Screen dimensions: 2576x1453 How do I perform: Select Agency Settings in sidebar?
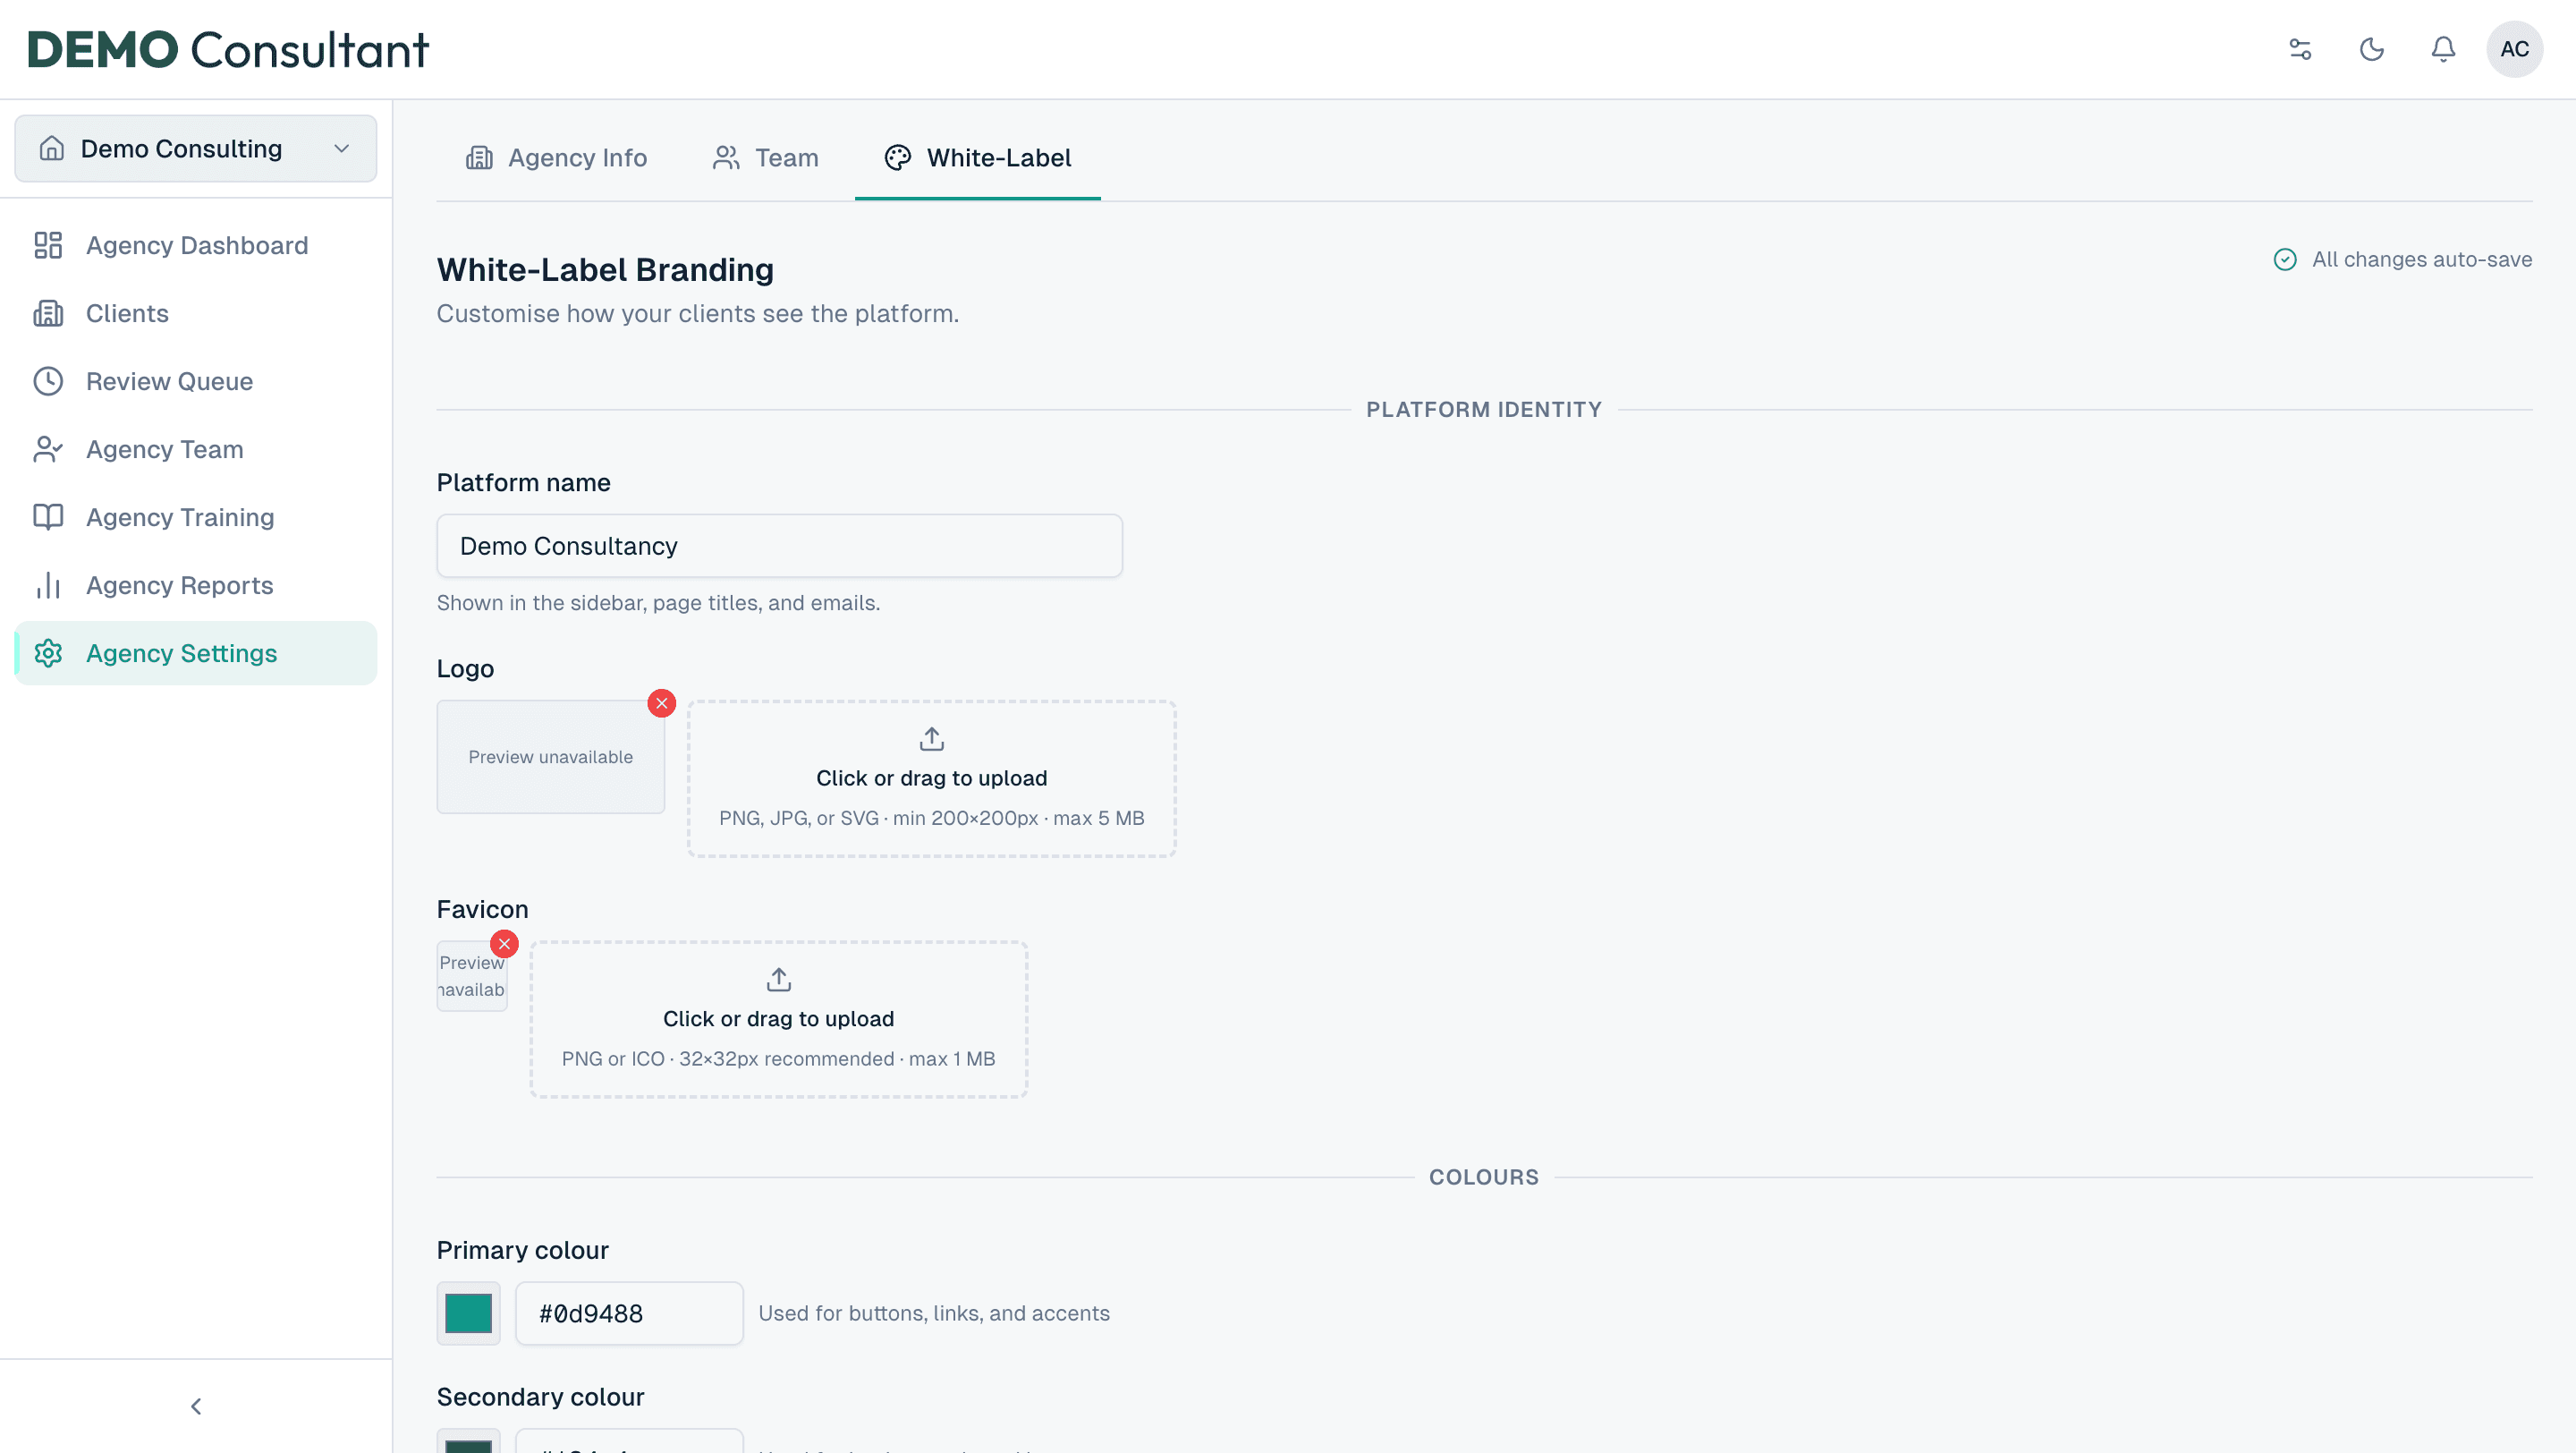pos(196,653)
